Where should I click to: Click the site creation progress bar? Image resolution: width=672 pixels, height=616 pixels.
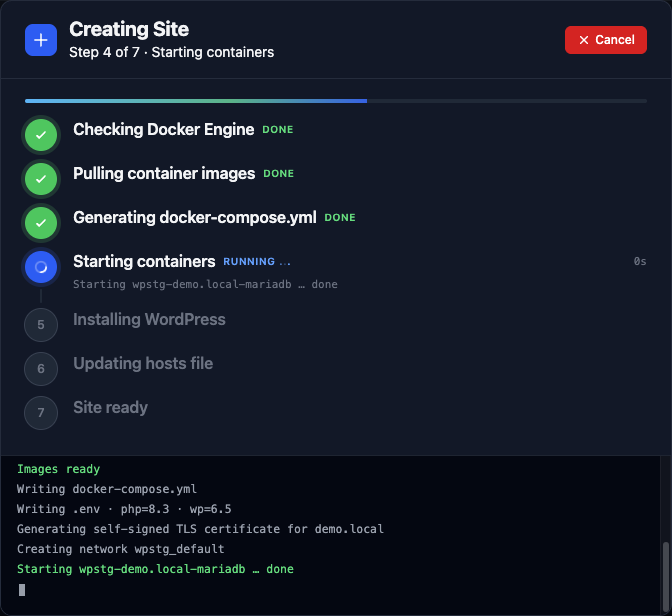(x=336, y=101)
